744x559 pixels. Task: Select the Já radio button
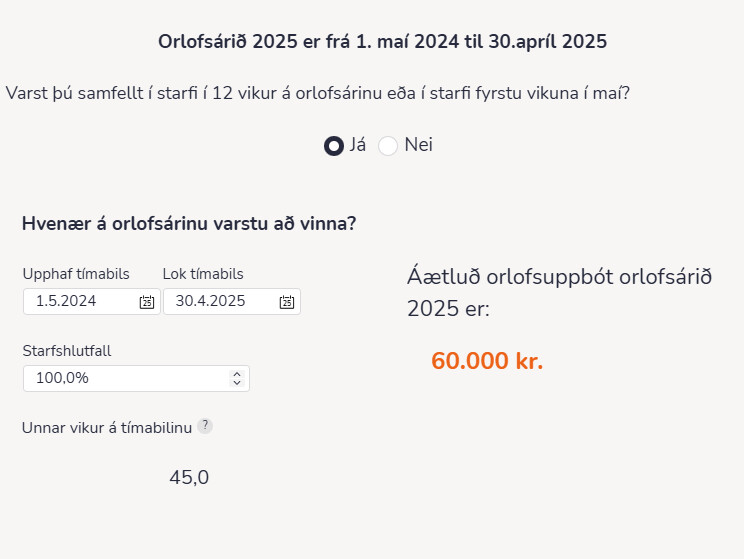(x=334, y=145)
